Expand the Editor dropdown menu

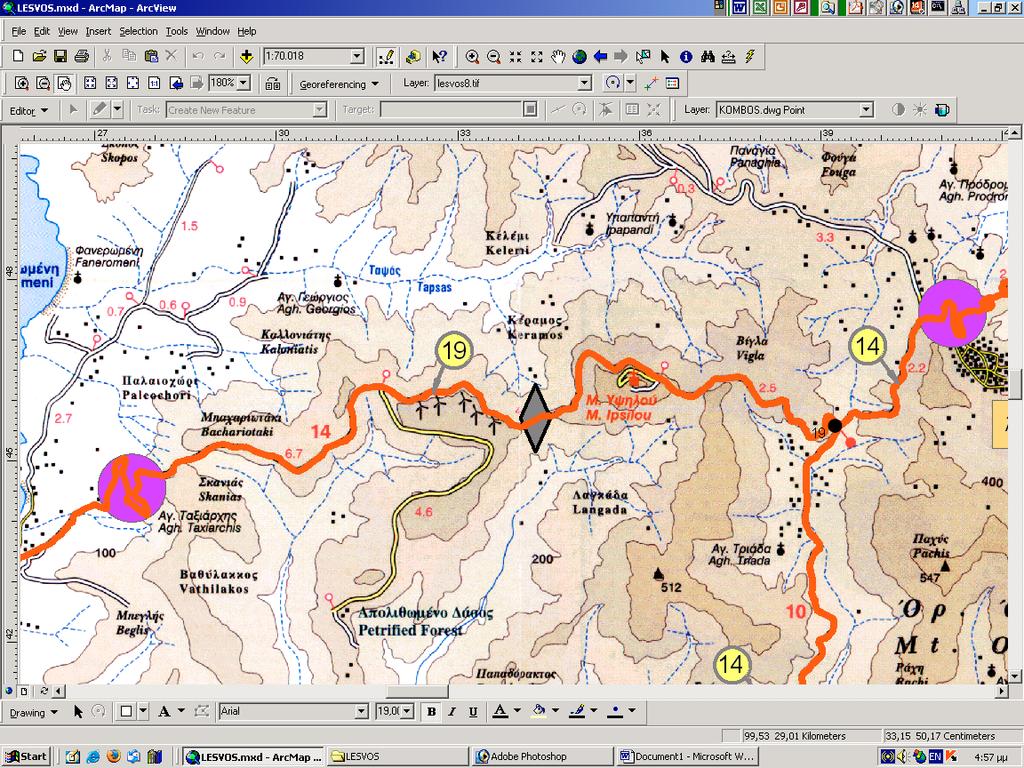coord(29,111)
